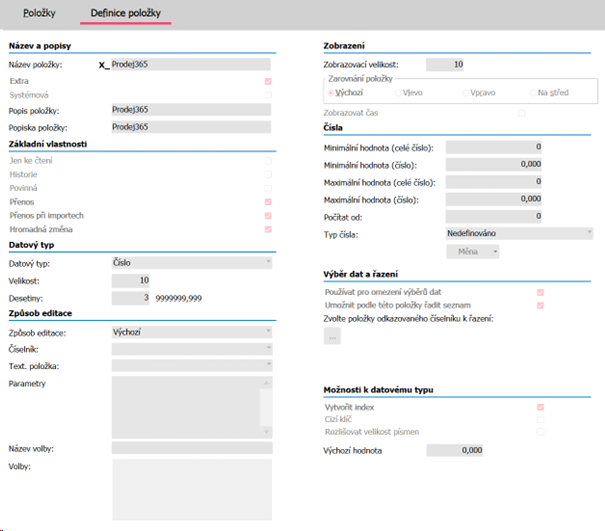Click the Parametry scrollbar
Image resolution: width=605 pixels, height=531 pixels.
(266, 405)
